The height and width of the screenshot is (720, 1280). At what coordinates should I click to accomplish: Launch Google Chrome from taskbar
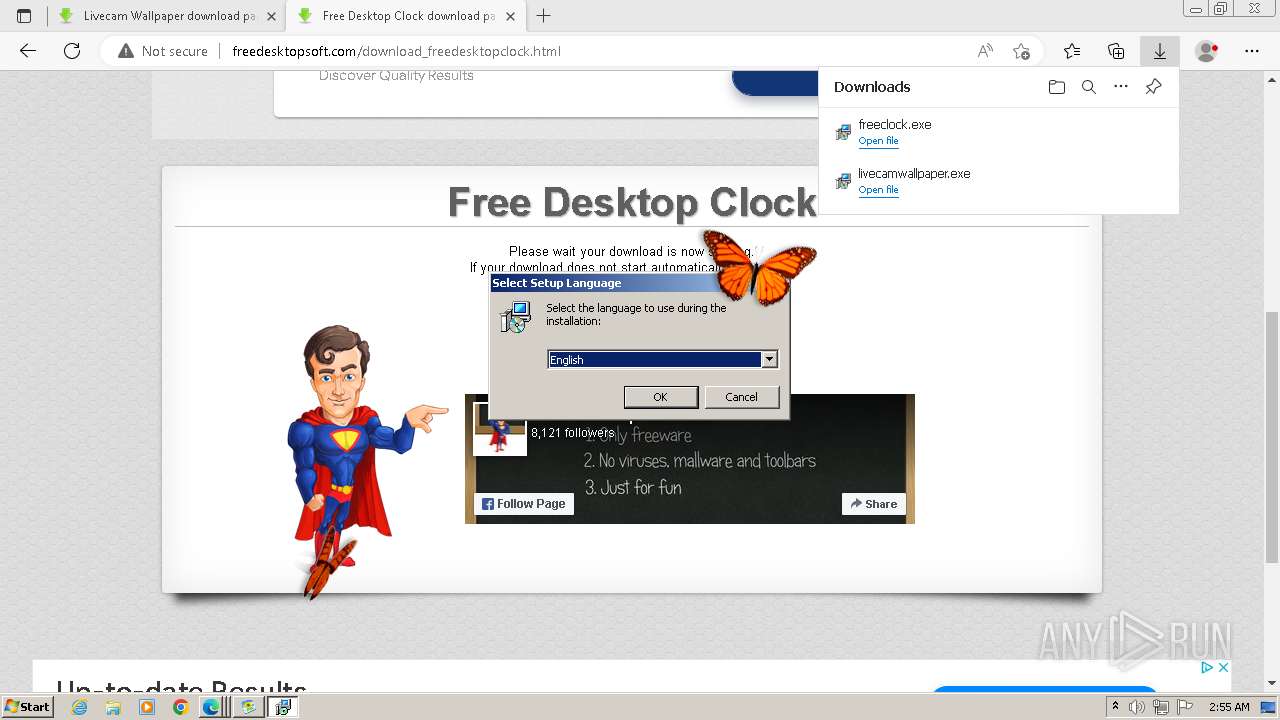tap(180, 707)
